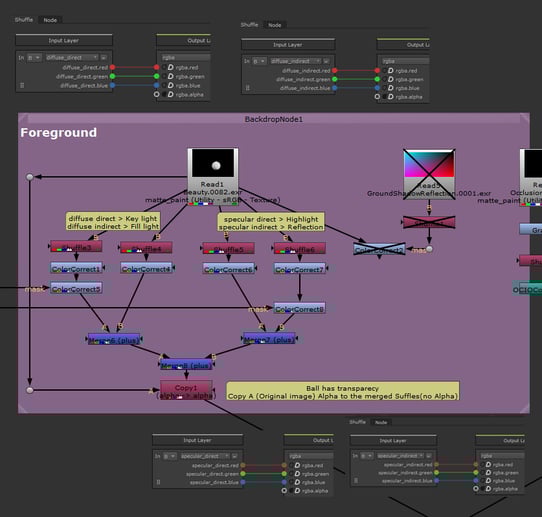Image resolution: width=542 pixels, height=517 pixels.
Task: Open the rgba output layer dropdown for diffuse_indirect
Action: (x=405, y=61)
